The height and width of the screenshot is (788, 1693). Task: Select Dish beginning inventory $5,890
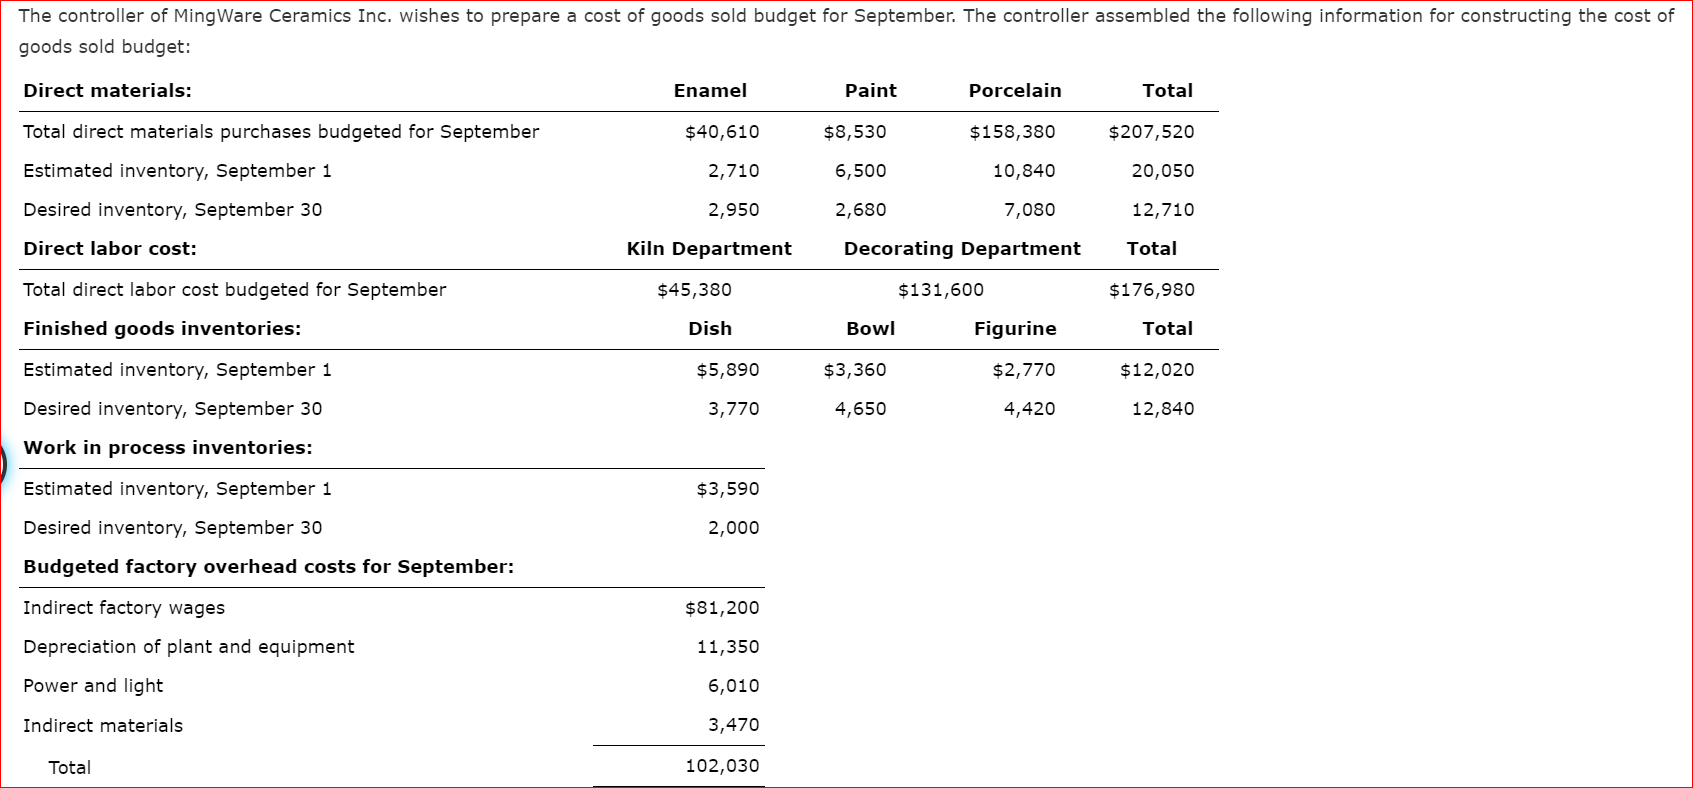pyautogui.click(x=728, y=370)
